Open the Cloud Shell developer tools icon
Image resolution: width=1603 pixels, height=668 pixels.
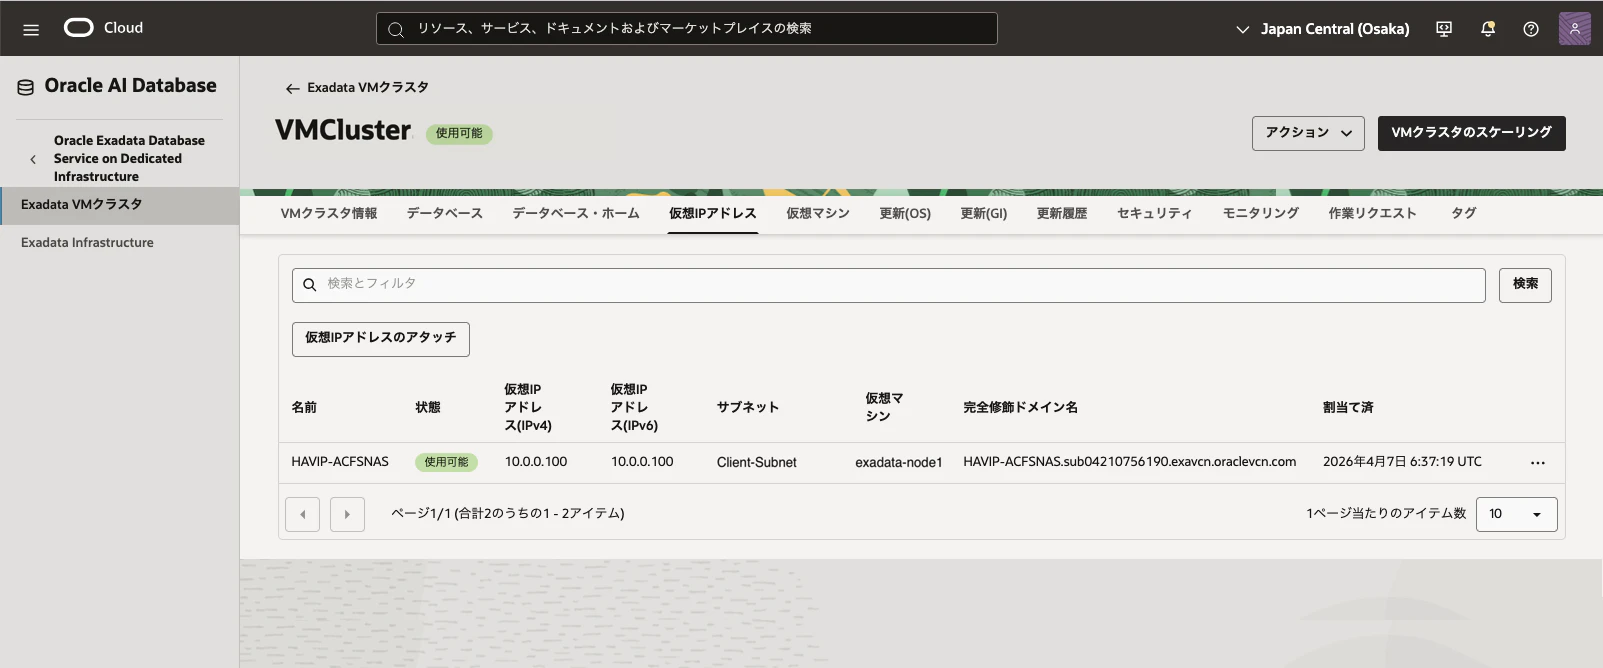1444,29
